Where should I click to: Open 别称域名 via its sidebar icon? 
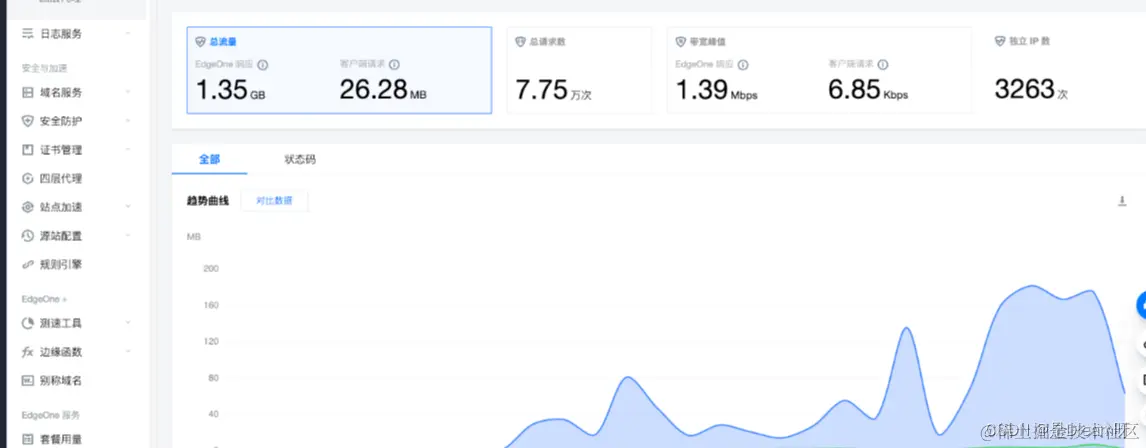click(28, 381)
